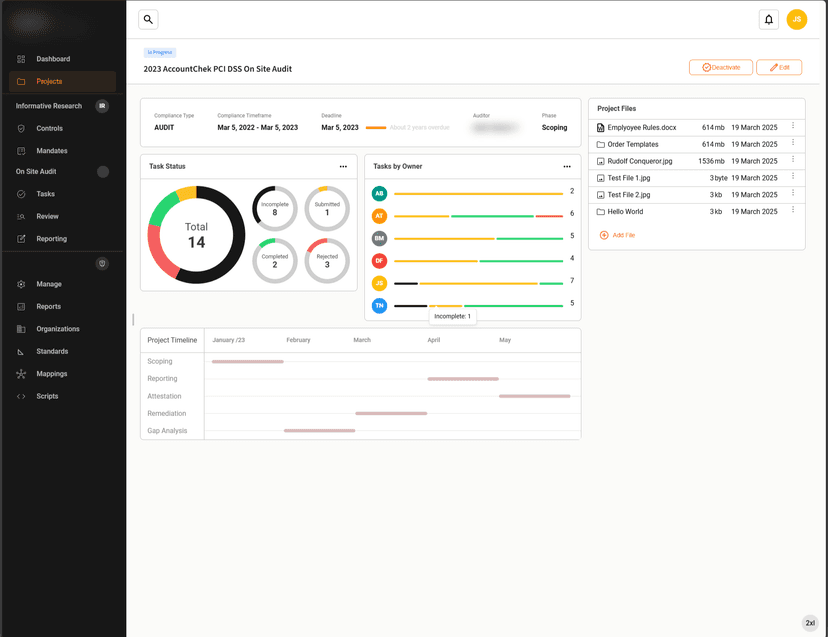Select the Rejected donut chart
The image size is (828, 637).
pyautogui.click(x=327, y=260)
